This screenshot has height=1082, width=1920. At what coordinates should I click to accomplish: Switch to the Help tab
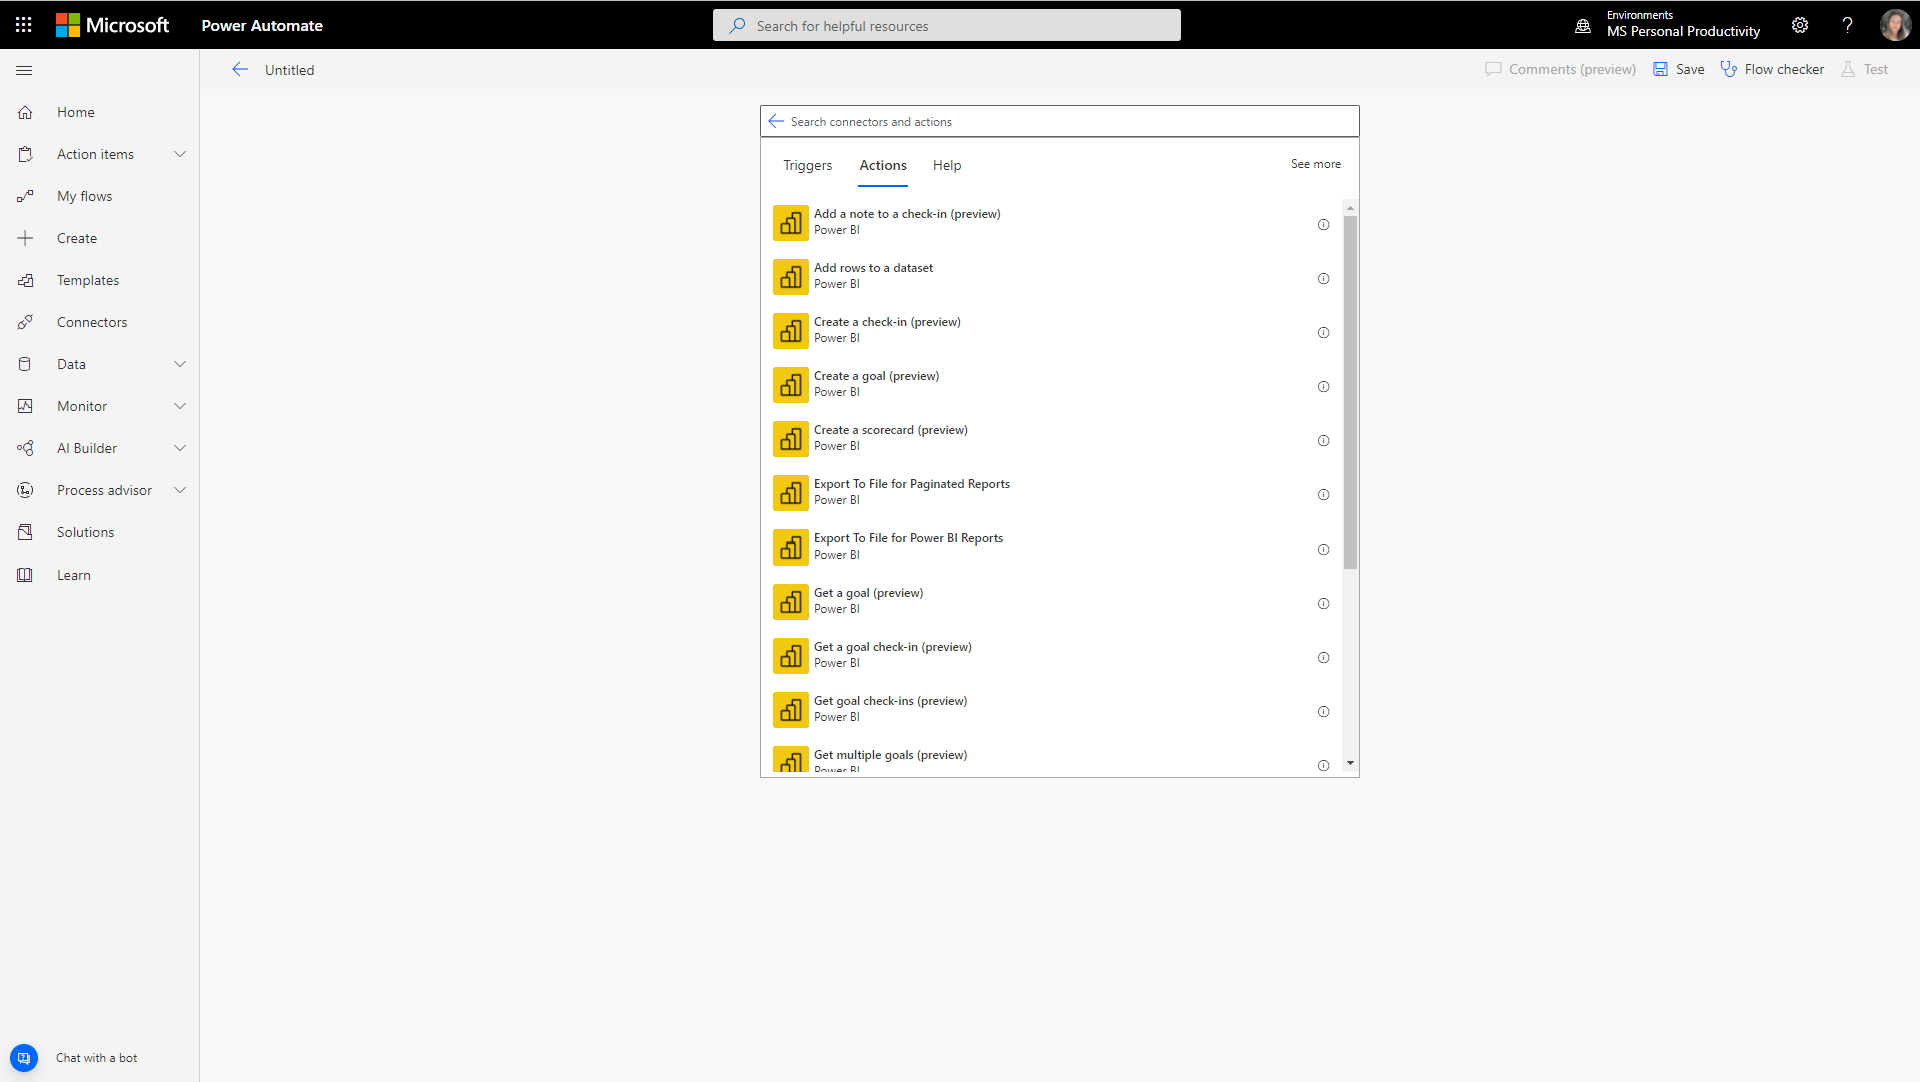(x=947, y=165)
